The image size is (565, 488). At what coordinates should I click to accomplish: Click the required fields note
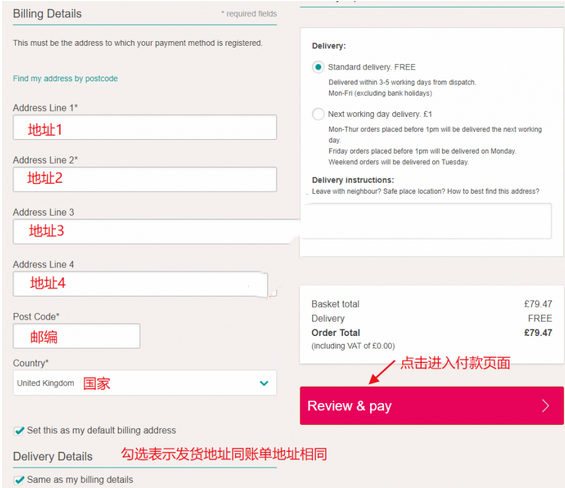coord(249,14)
